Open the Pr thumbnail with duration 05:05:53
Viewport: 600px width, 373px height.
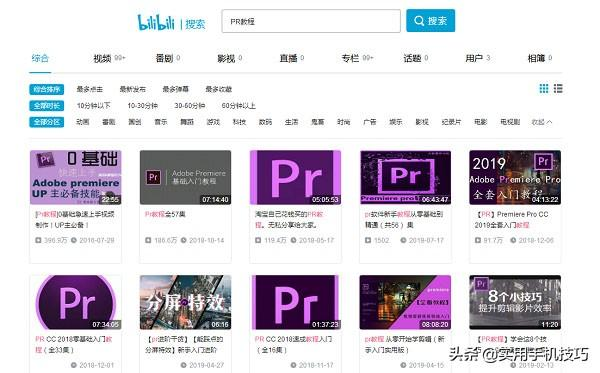(x=295, y=178)
